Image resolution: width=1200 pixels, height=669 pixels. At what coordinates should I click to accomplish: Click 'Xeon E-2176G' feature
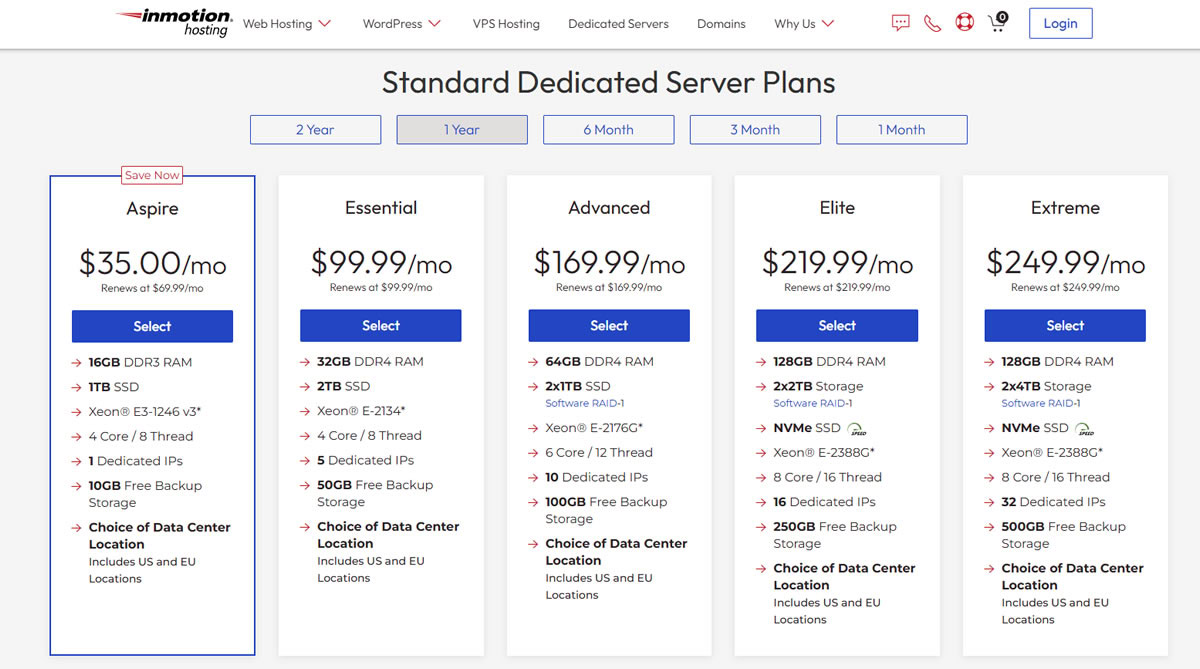pos(594,427)
